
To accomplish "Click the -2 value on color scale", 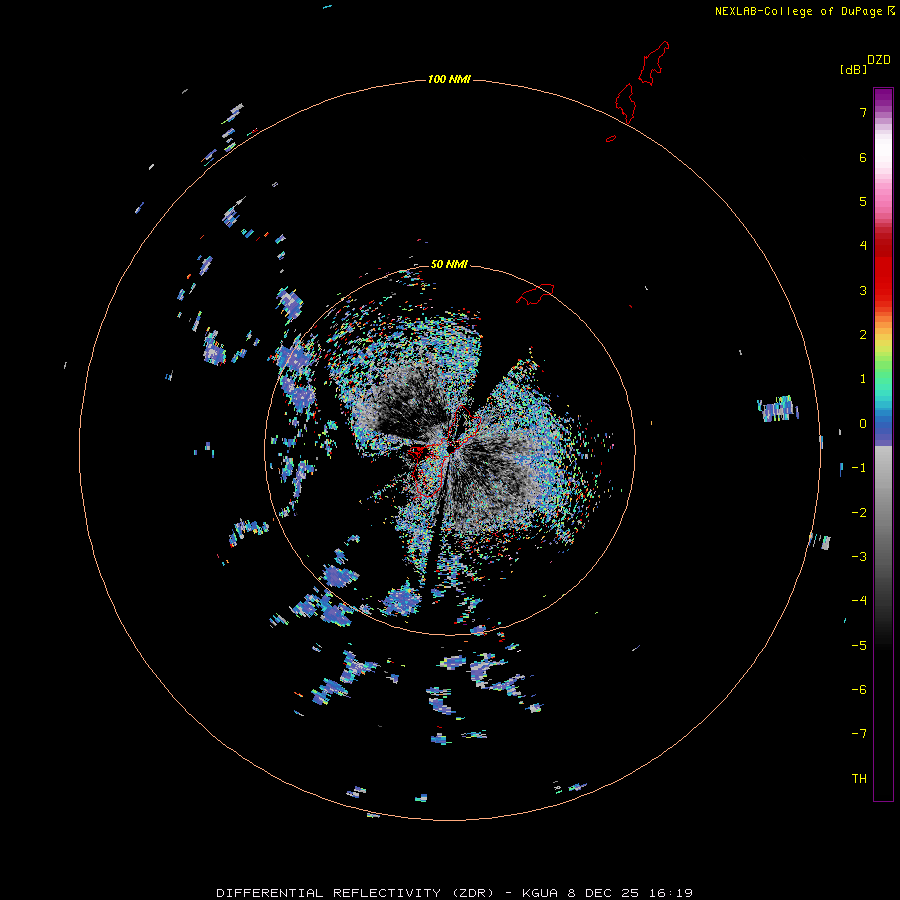I will [859, 513].
